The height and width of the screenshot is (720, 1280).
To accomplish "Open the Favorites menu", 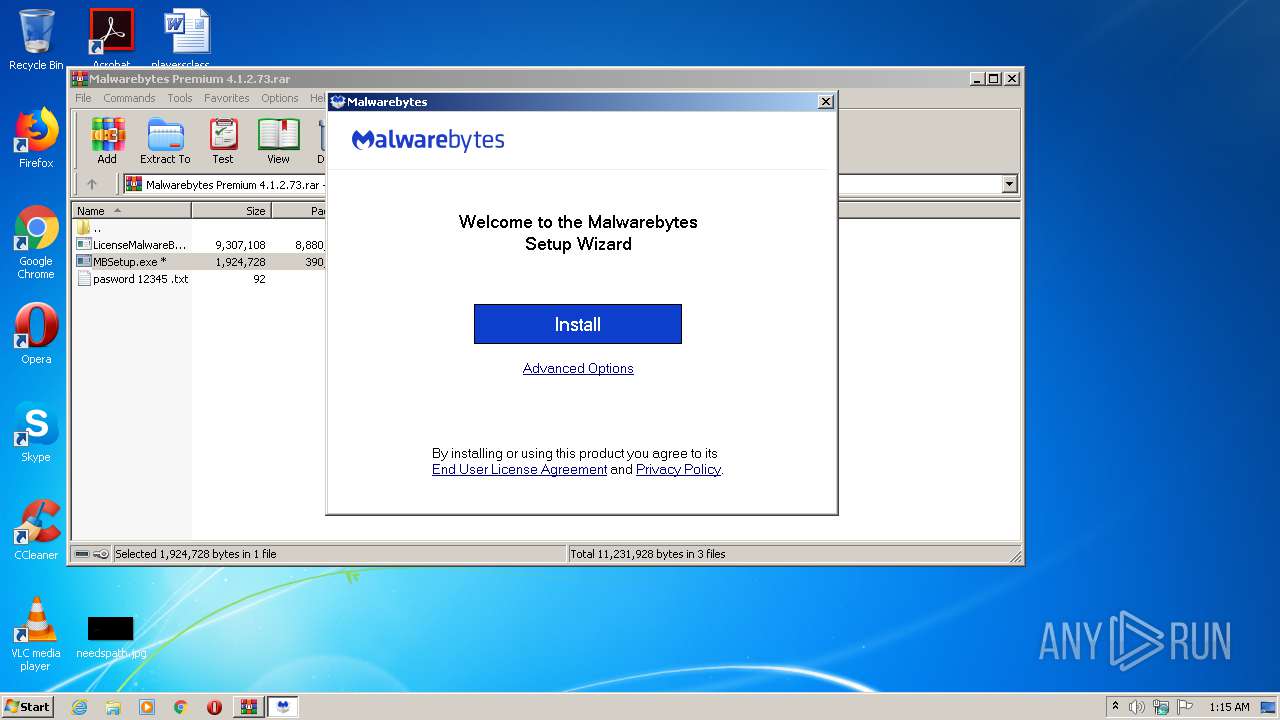I will (227, 98).
